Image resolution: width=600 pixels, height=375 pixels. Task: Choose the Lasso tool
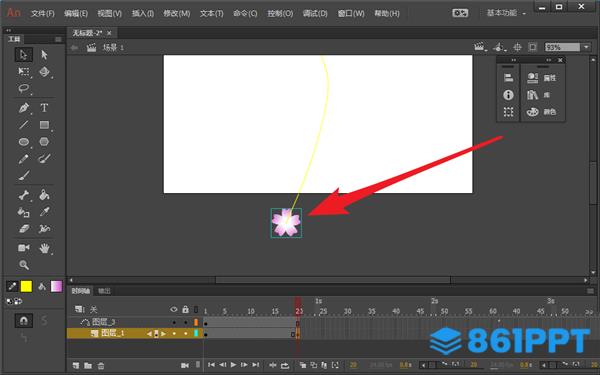(x=24, y=88)
